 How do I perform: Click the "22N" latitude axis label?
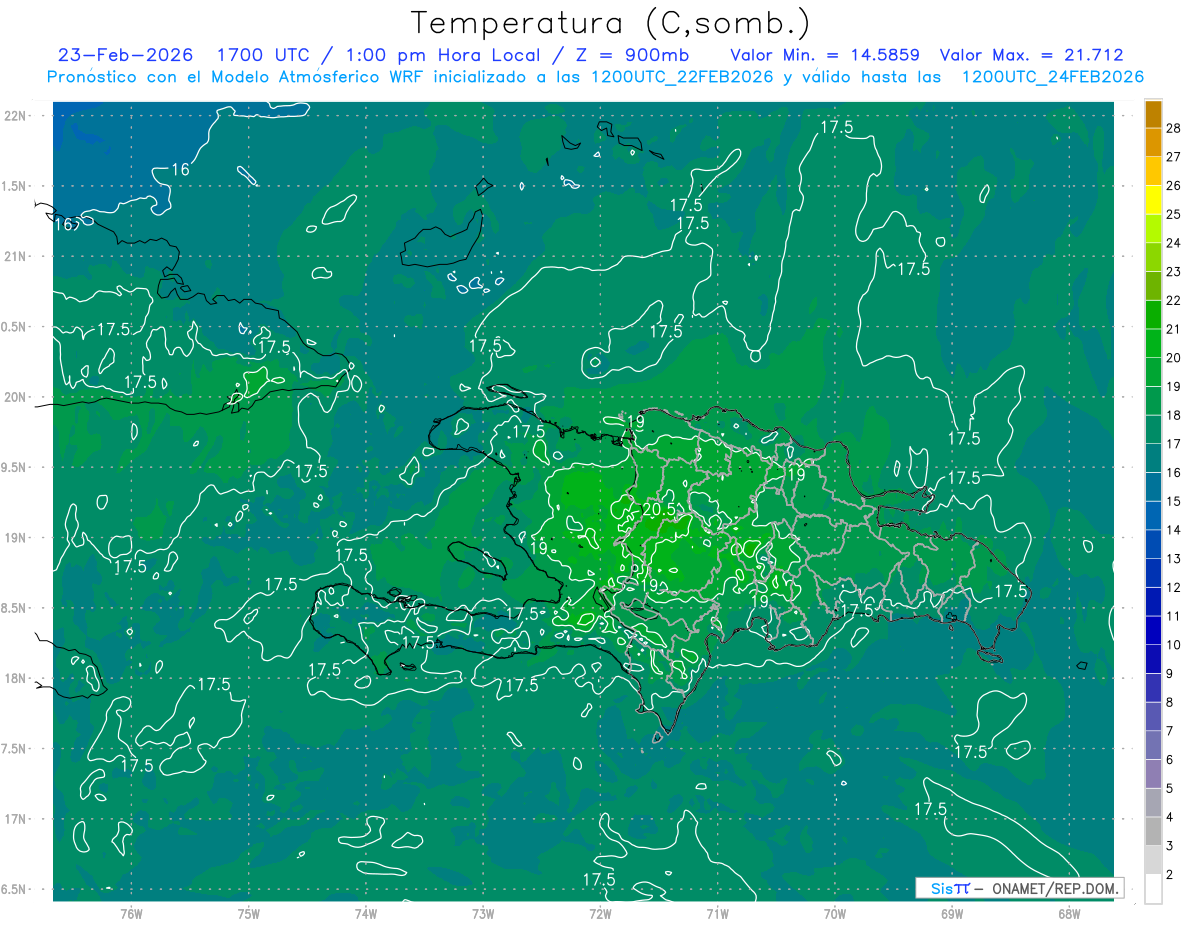(x=16, y=115)
